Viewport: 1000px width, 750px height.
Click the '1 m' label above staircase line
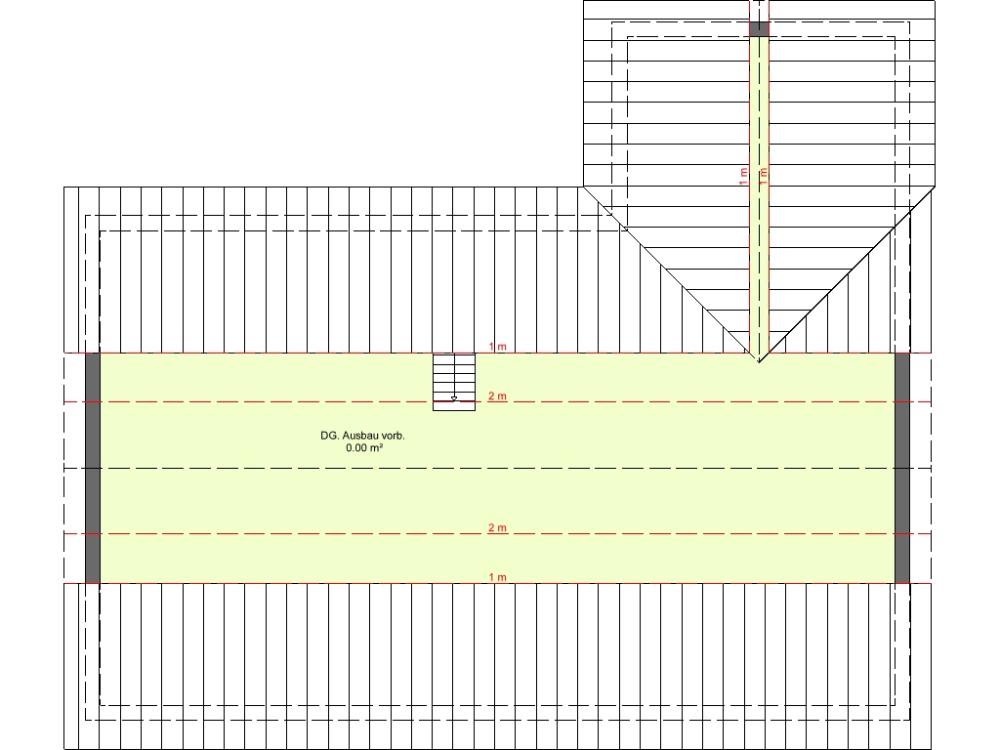pos(497,346)
